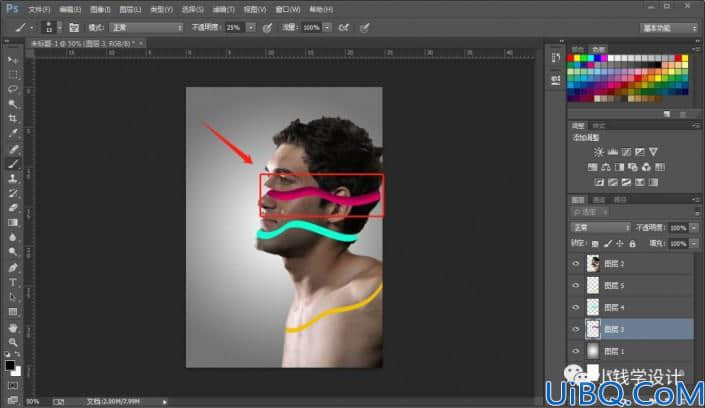Select the Clone Stamp tool
Screen dimensions: 705x408
coord(13,179)
